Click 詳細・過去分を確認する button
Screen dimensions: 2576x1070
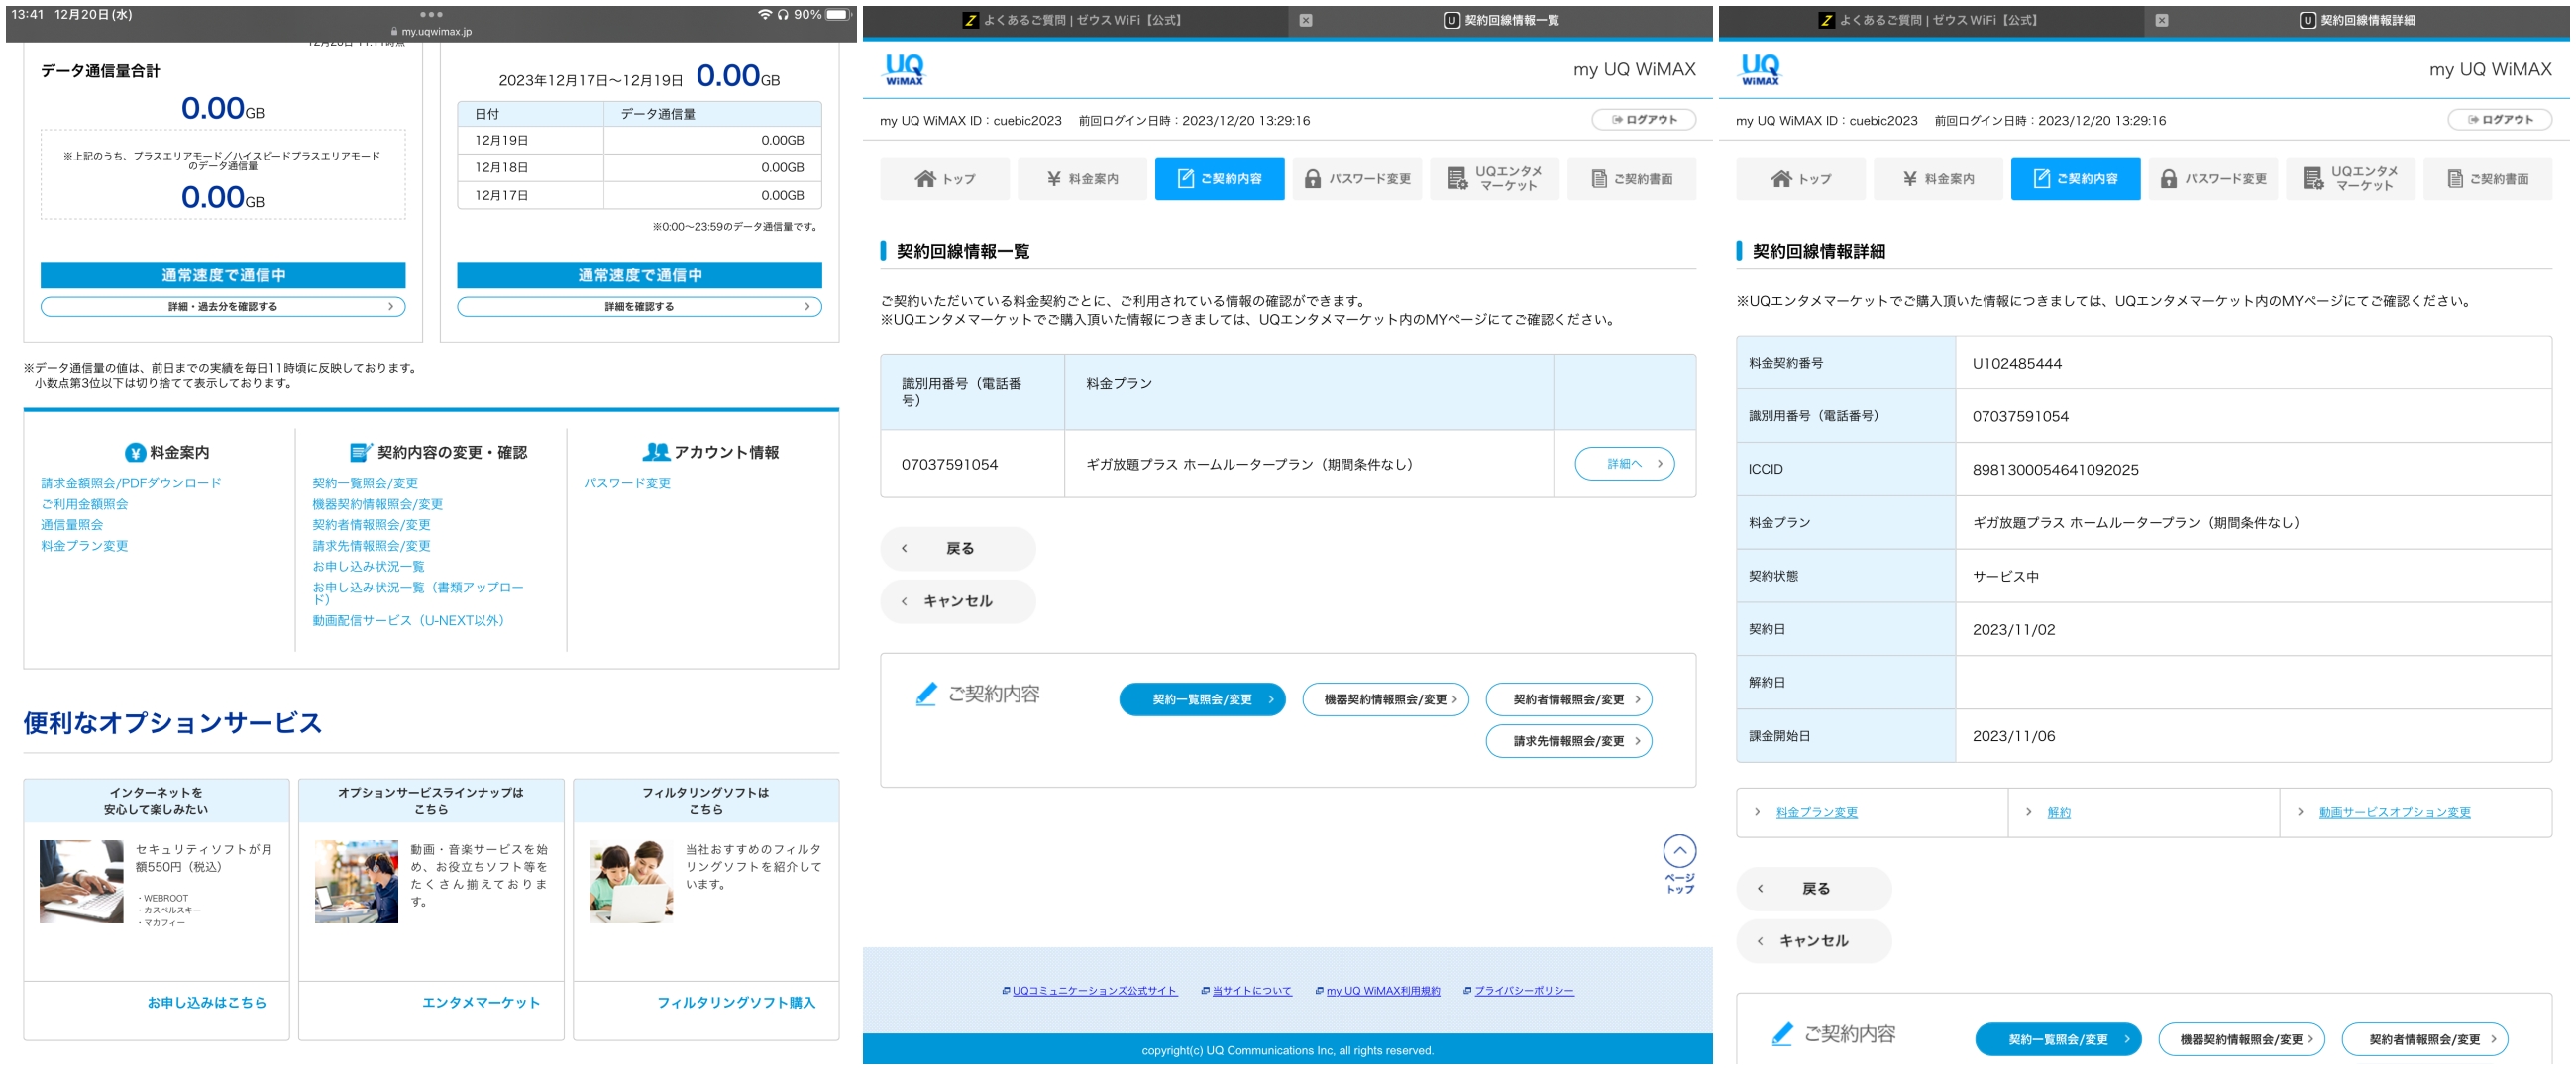point(223,307)
